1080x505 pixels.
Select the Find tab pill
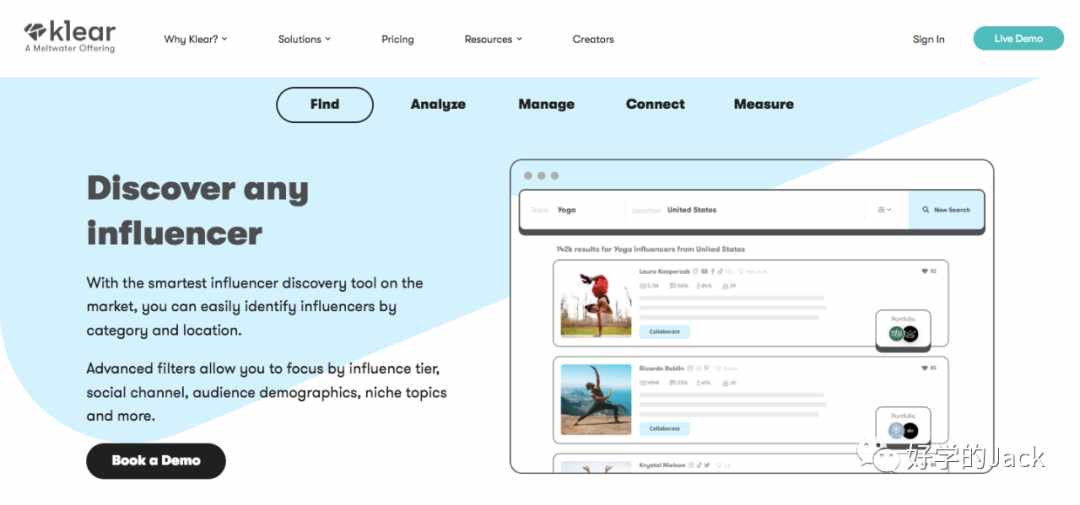click(x=324, y=105)
